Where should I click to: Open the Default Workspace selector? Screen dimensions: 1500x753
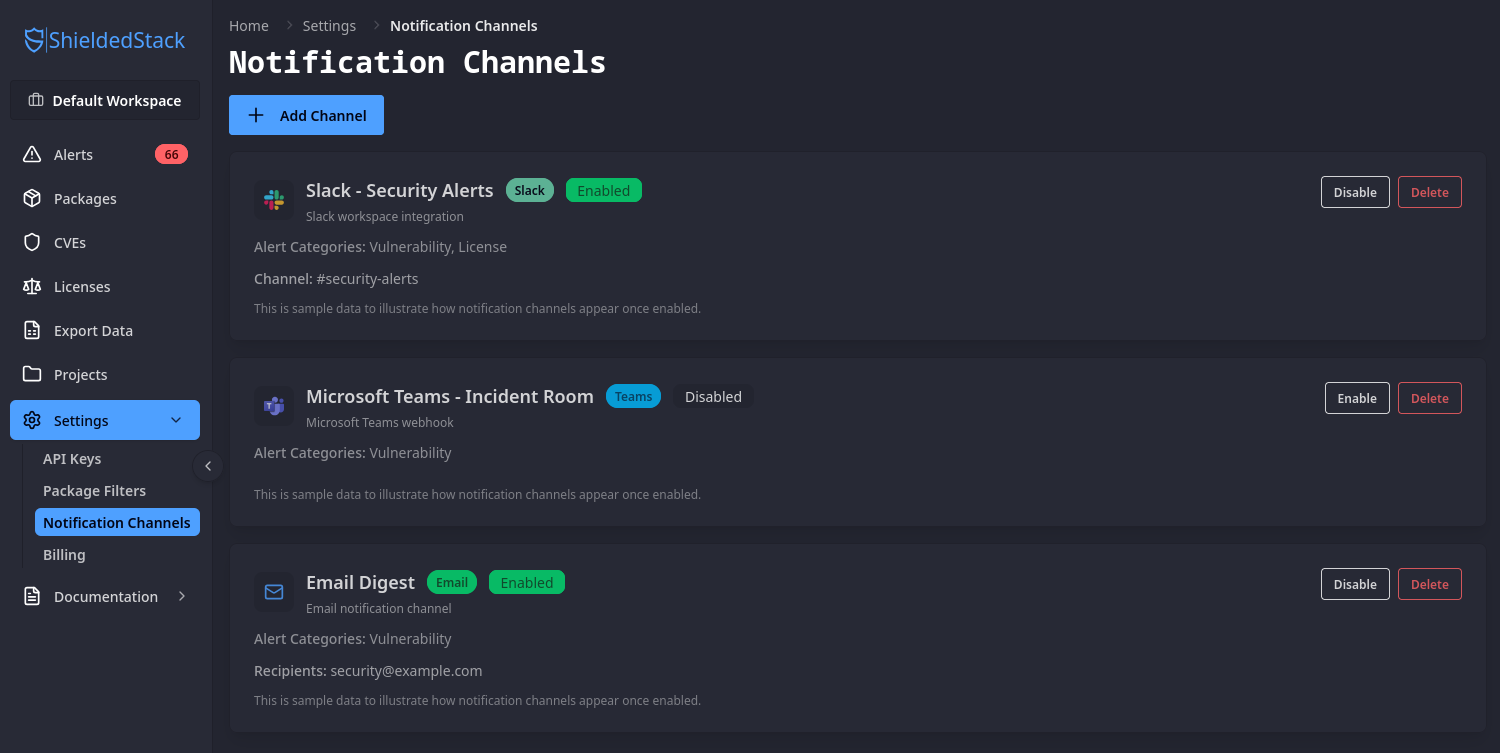pyautogui.click(x=104, y=100)
